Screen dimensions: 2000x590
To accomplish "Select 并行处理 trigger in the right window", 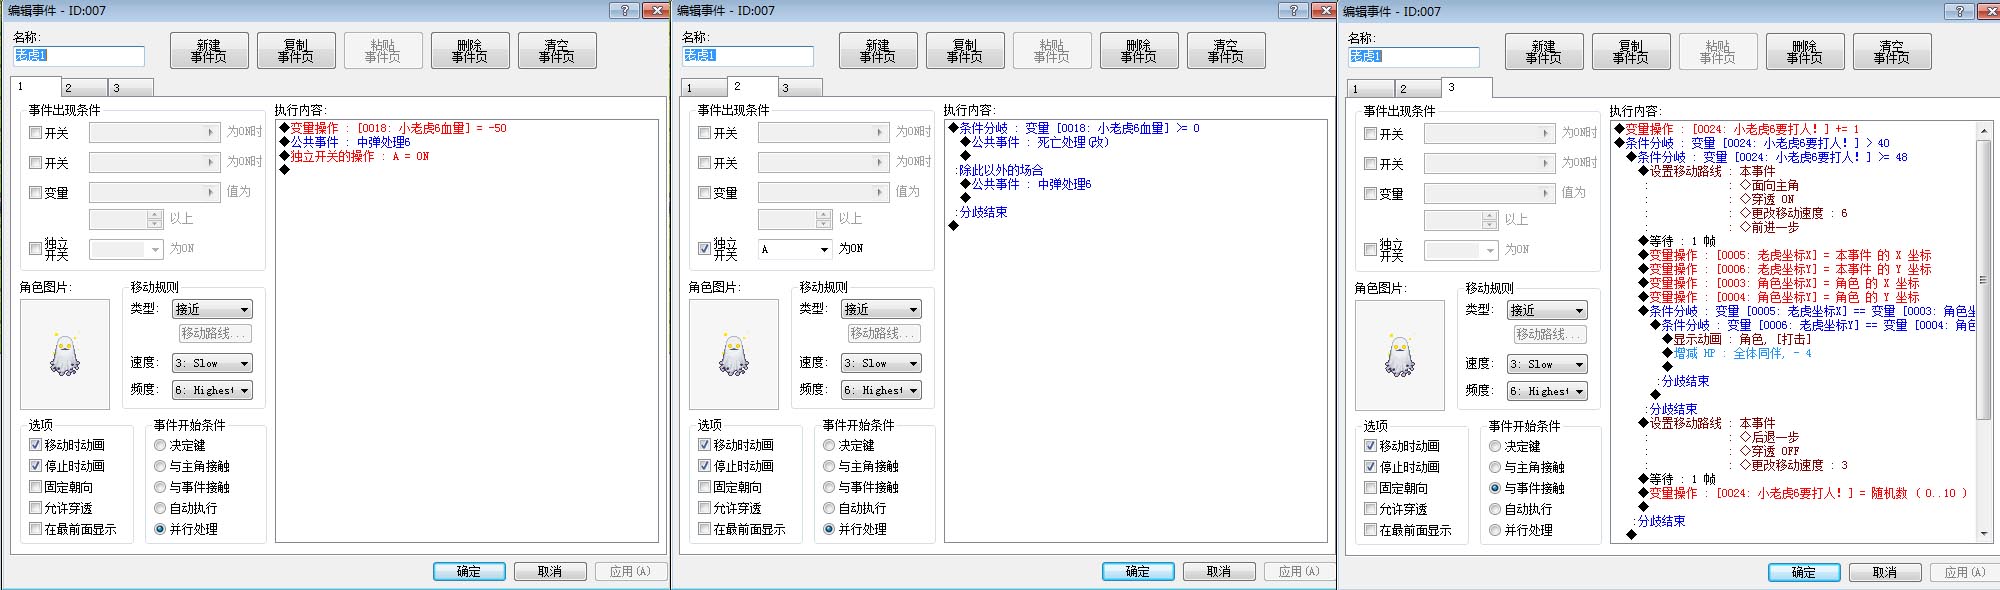I will 1495,530.
